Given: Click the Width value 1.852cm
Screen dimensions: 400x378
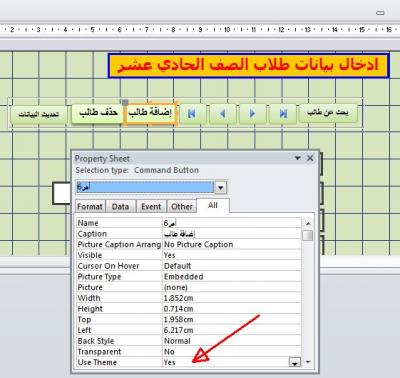Looking at the screenshot, I should (x=232, y=298).
